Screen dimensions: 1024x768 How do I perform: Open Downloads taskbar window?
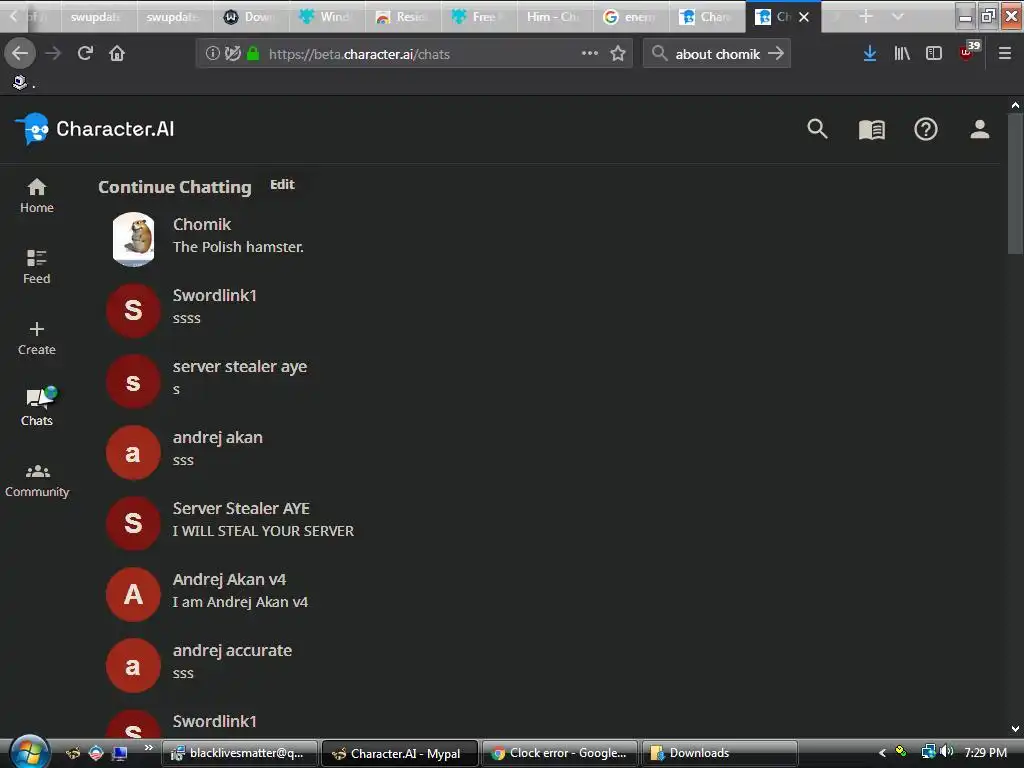point(720,753)
